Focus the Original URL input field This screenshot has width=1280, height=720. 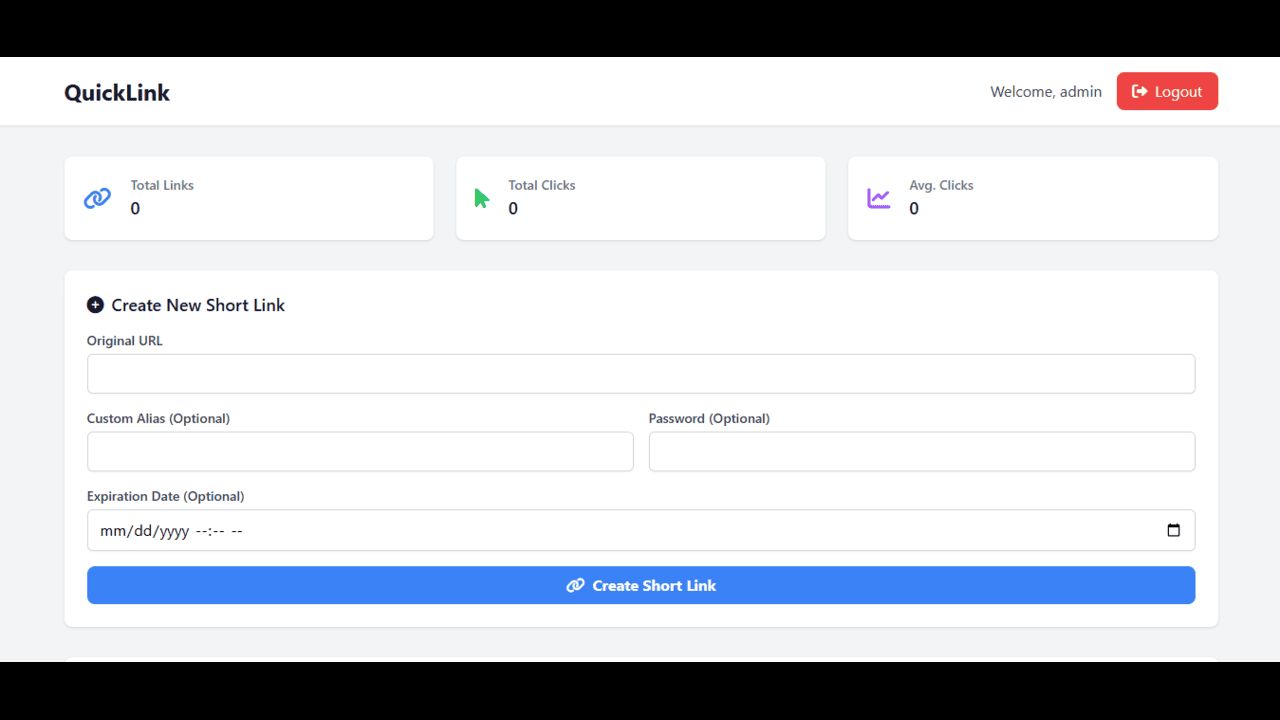click(x=640, y=374)
